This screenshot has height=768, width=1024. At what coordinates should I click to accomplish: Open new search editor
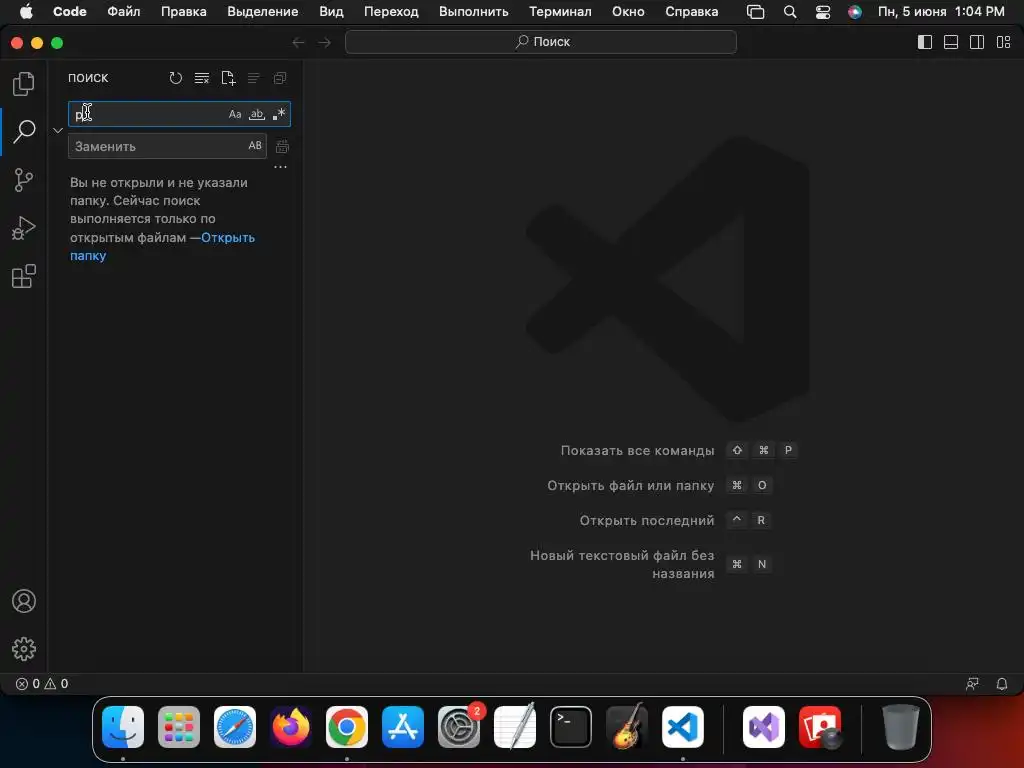pos(228,78)
